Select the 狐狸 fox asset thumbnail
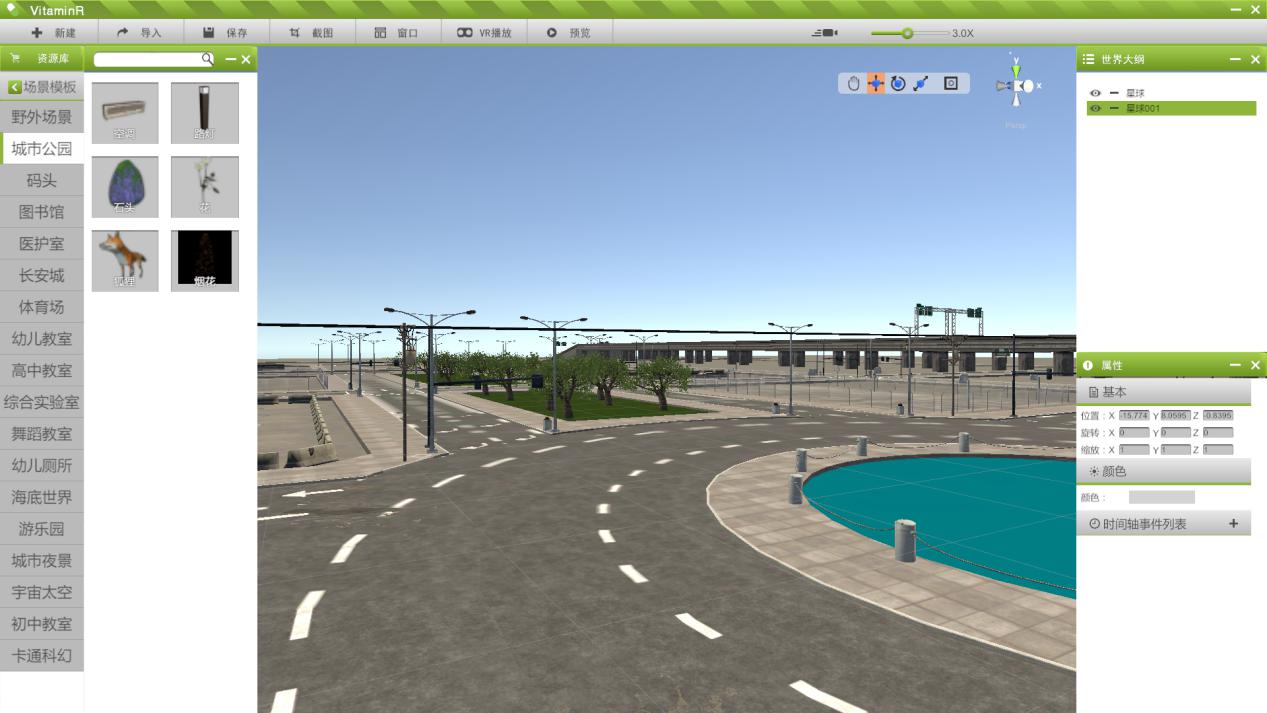This screenshot has width=1267, height=713. [x=125, y=260]
